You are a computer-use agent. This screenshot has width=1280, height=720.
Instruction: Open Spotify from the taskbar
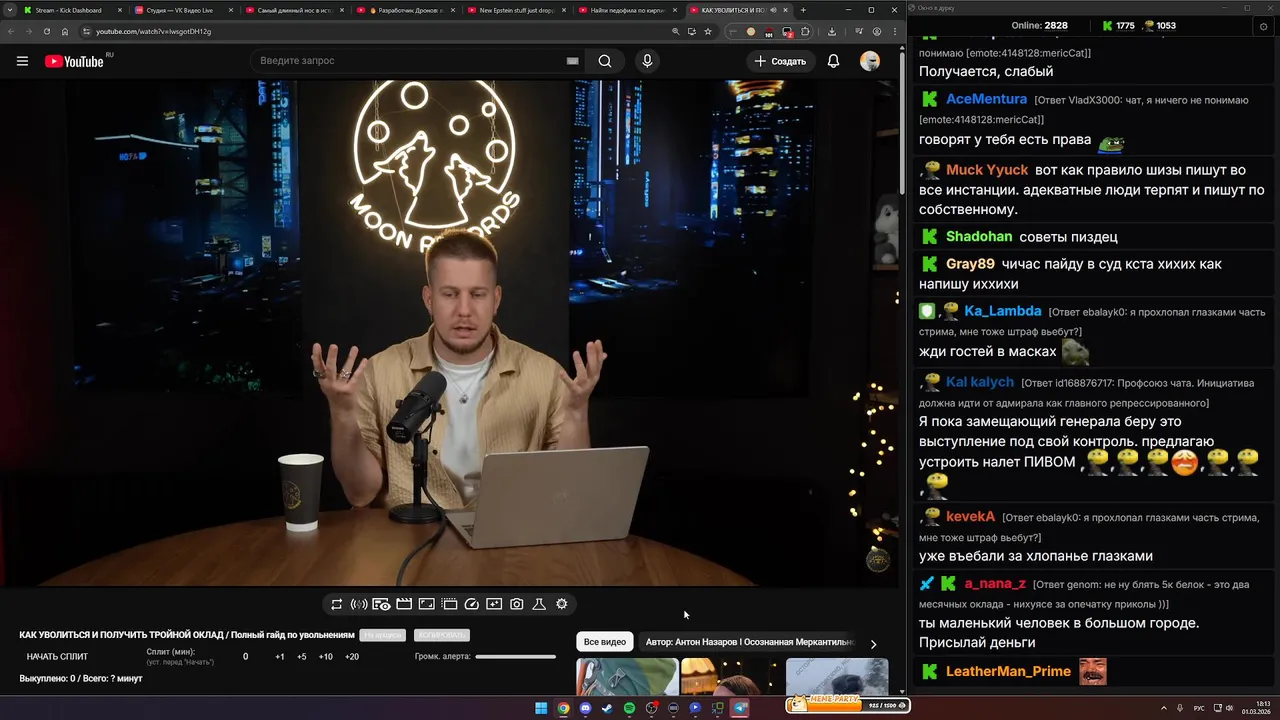pos(629,708)
